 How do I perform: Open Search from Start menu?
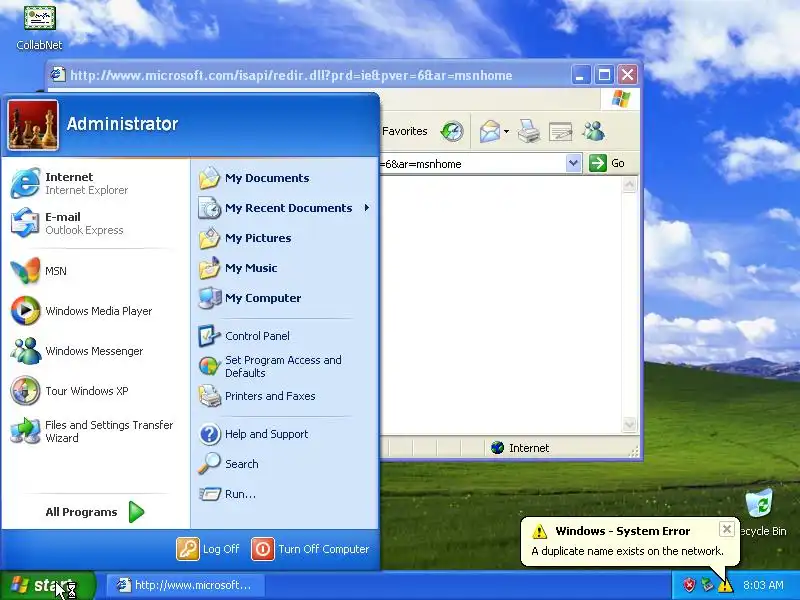click(285, 464)
